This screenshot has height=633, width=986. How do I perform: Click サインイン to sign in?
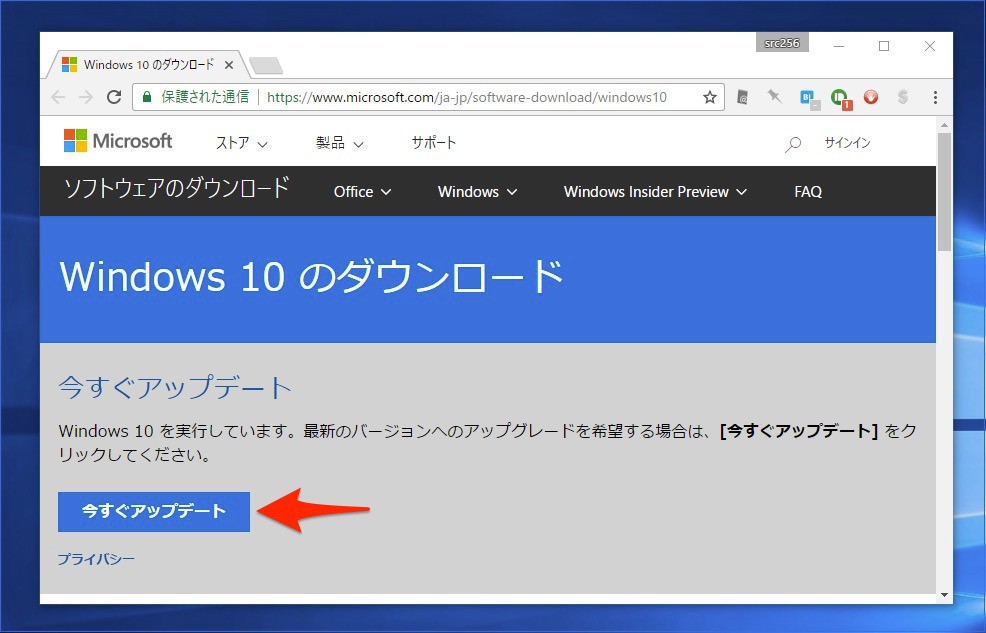[847, 143]
